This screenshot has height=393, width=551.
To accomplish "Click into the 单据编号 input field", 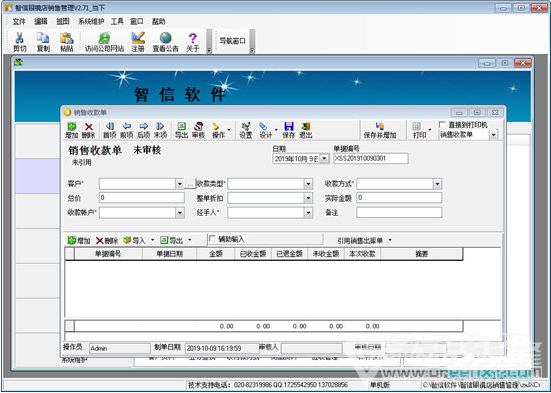I will (x=371, y=159).
